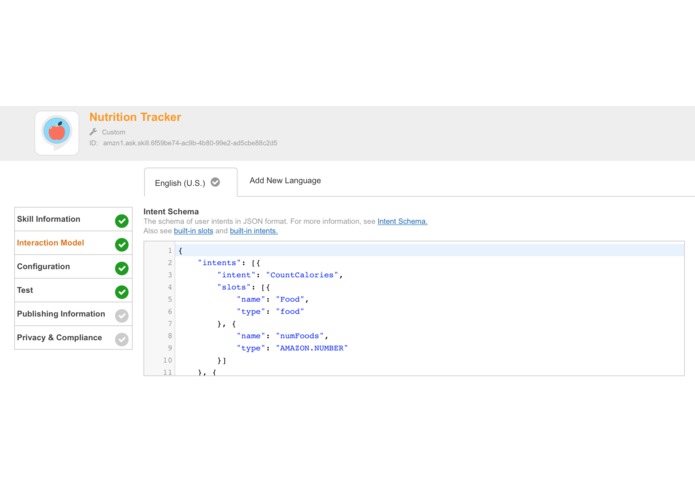Click line number 10 in the editor gutter
Viewport: 695px width, 494px height.
click(167, 361)
